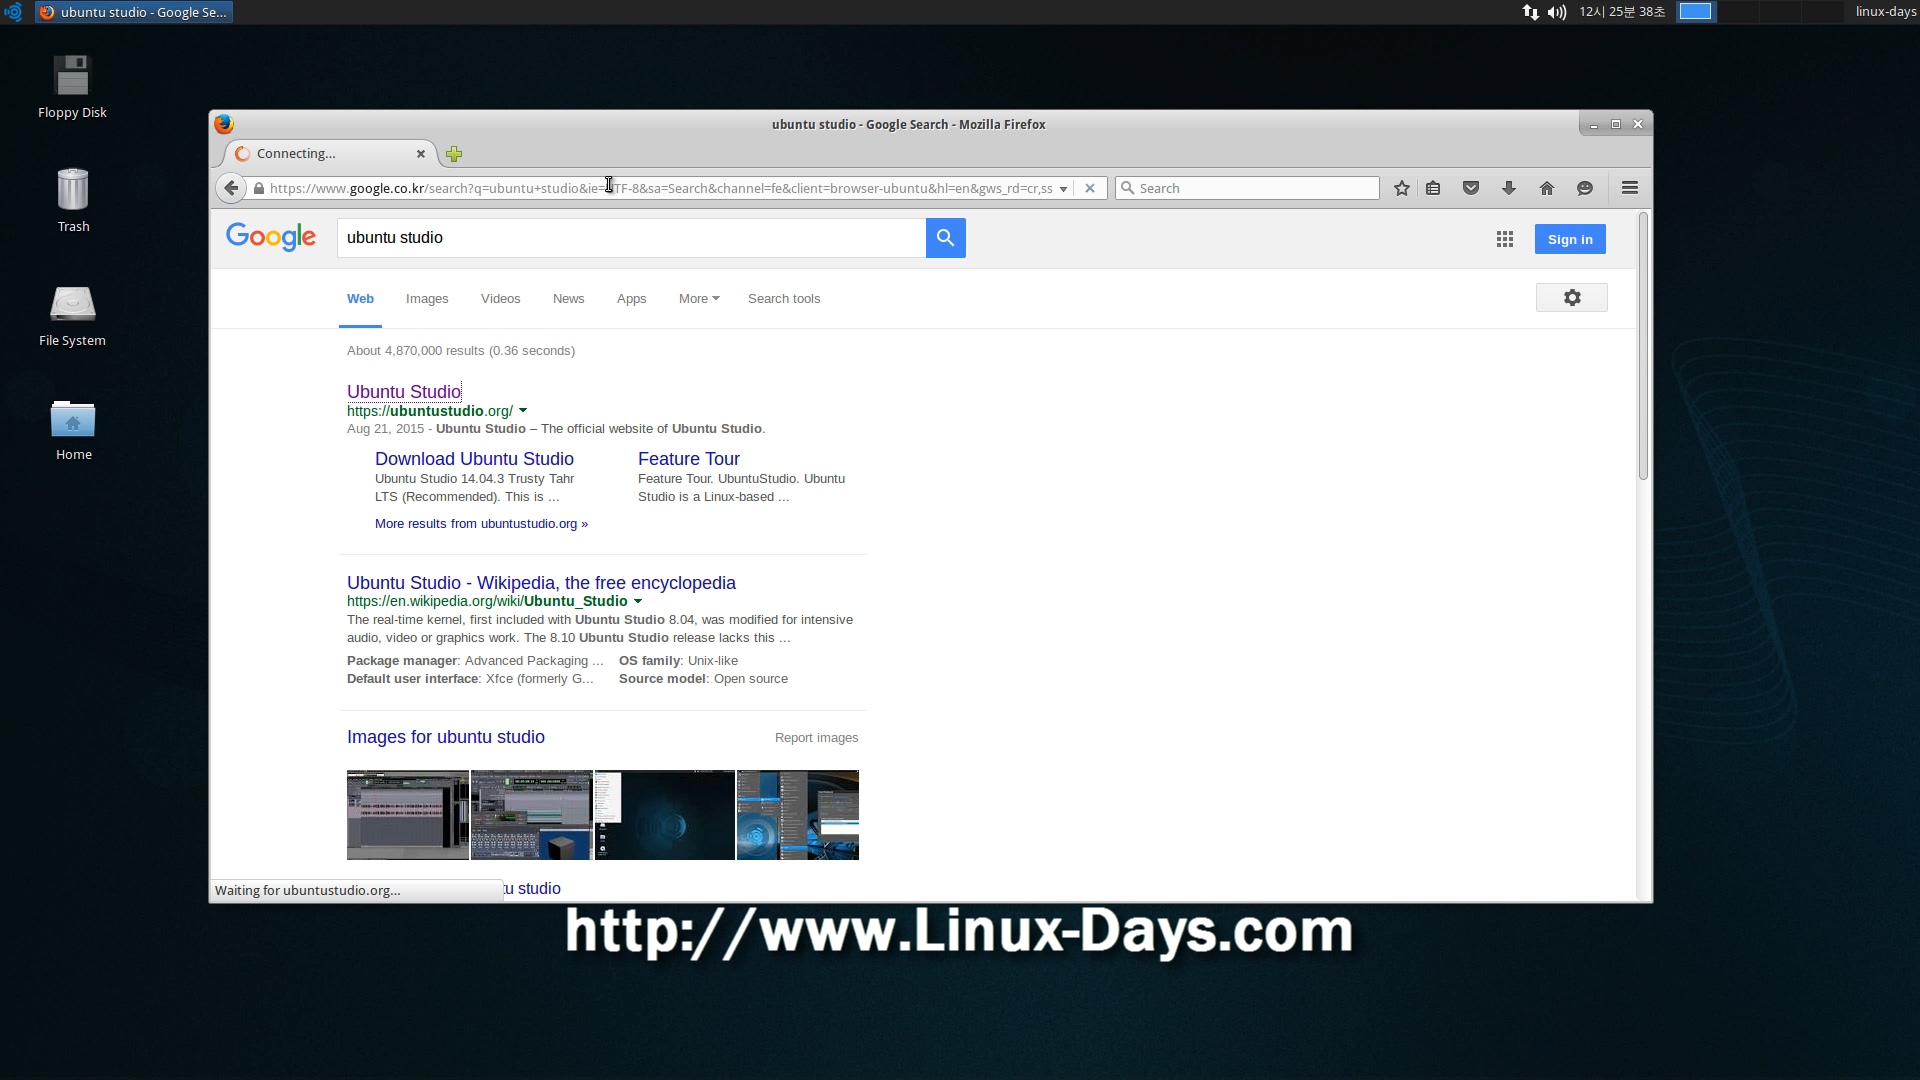Open the Firefox hamburger menu
The image size is (1920, 1080).
point(1630,188)
